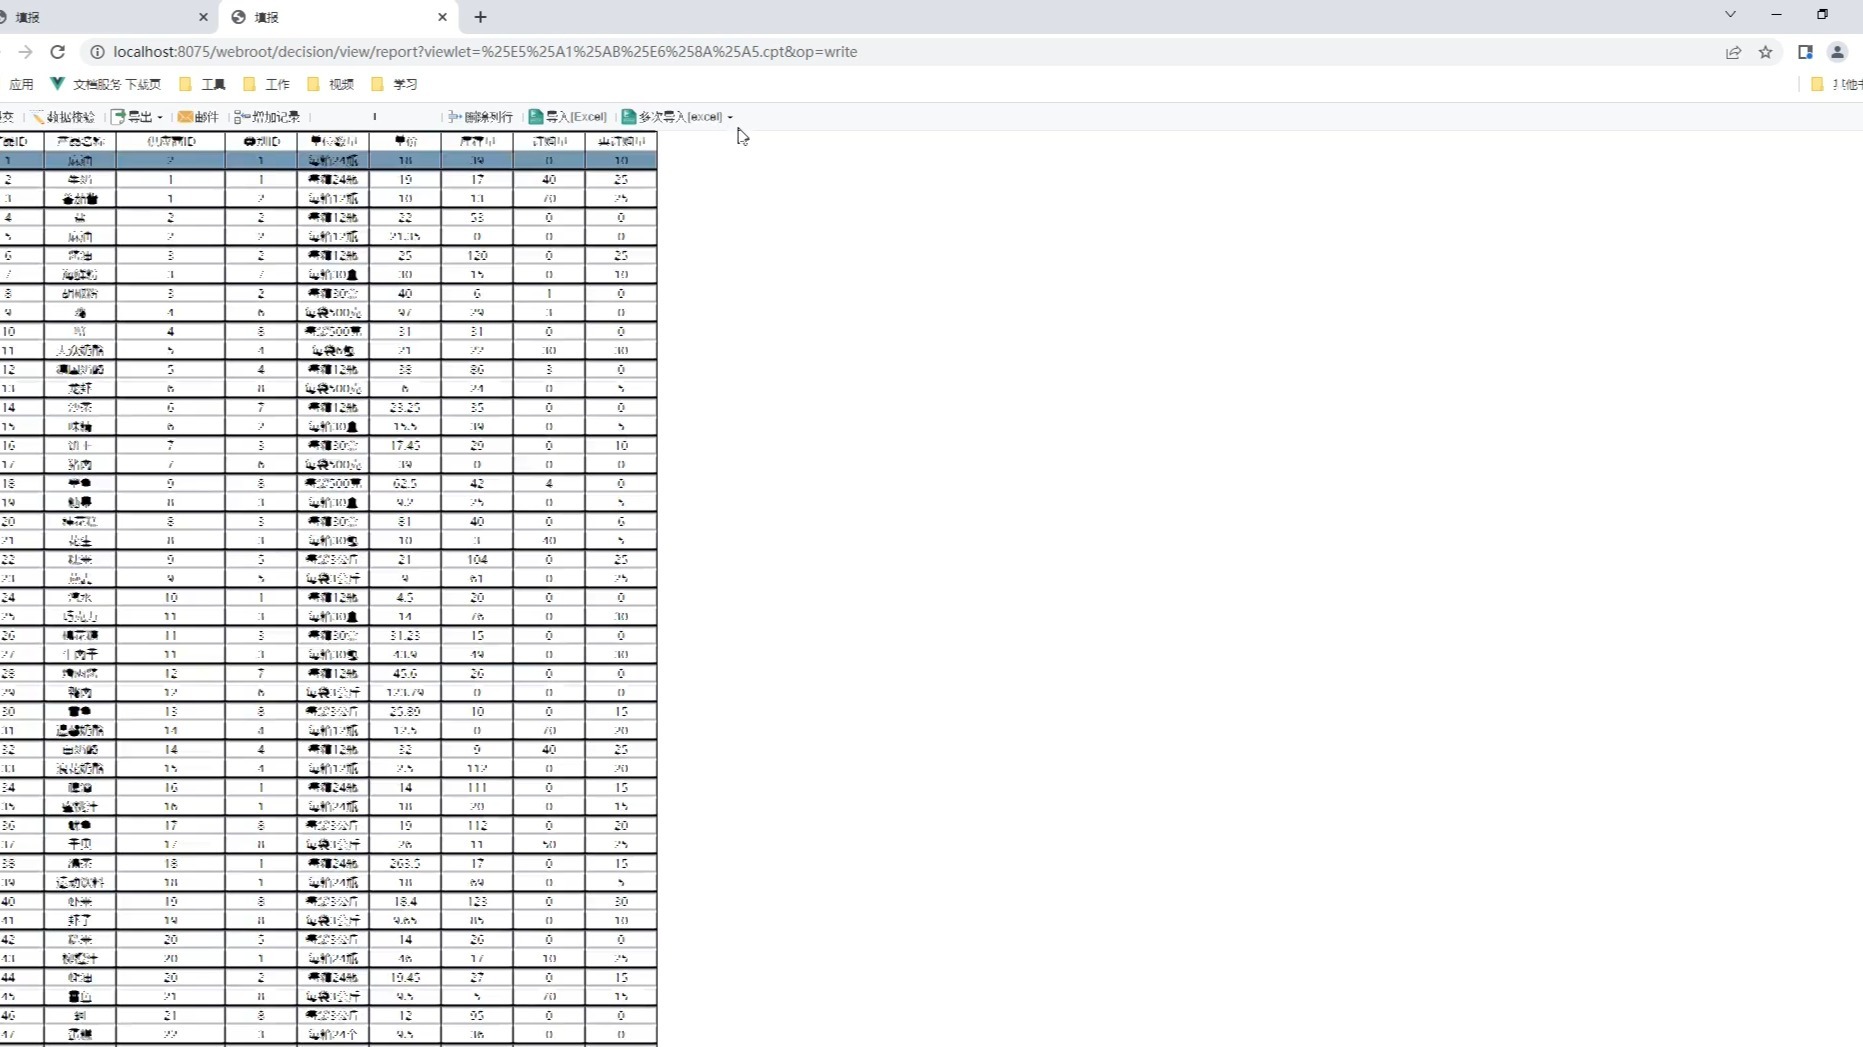Screen dimensions: 1863x1047
Task: Click the 导出 export icon
Action: [118, 117]
